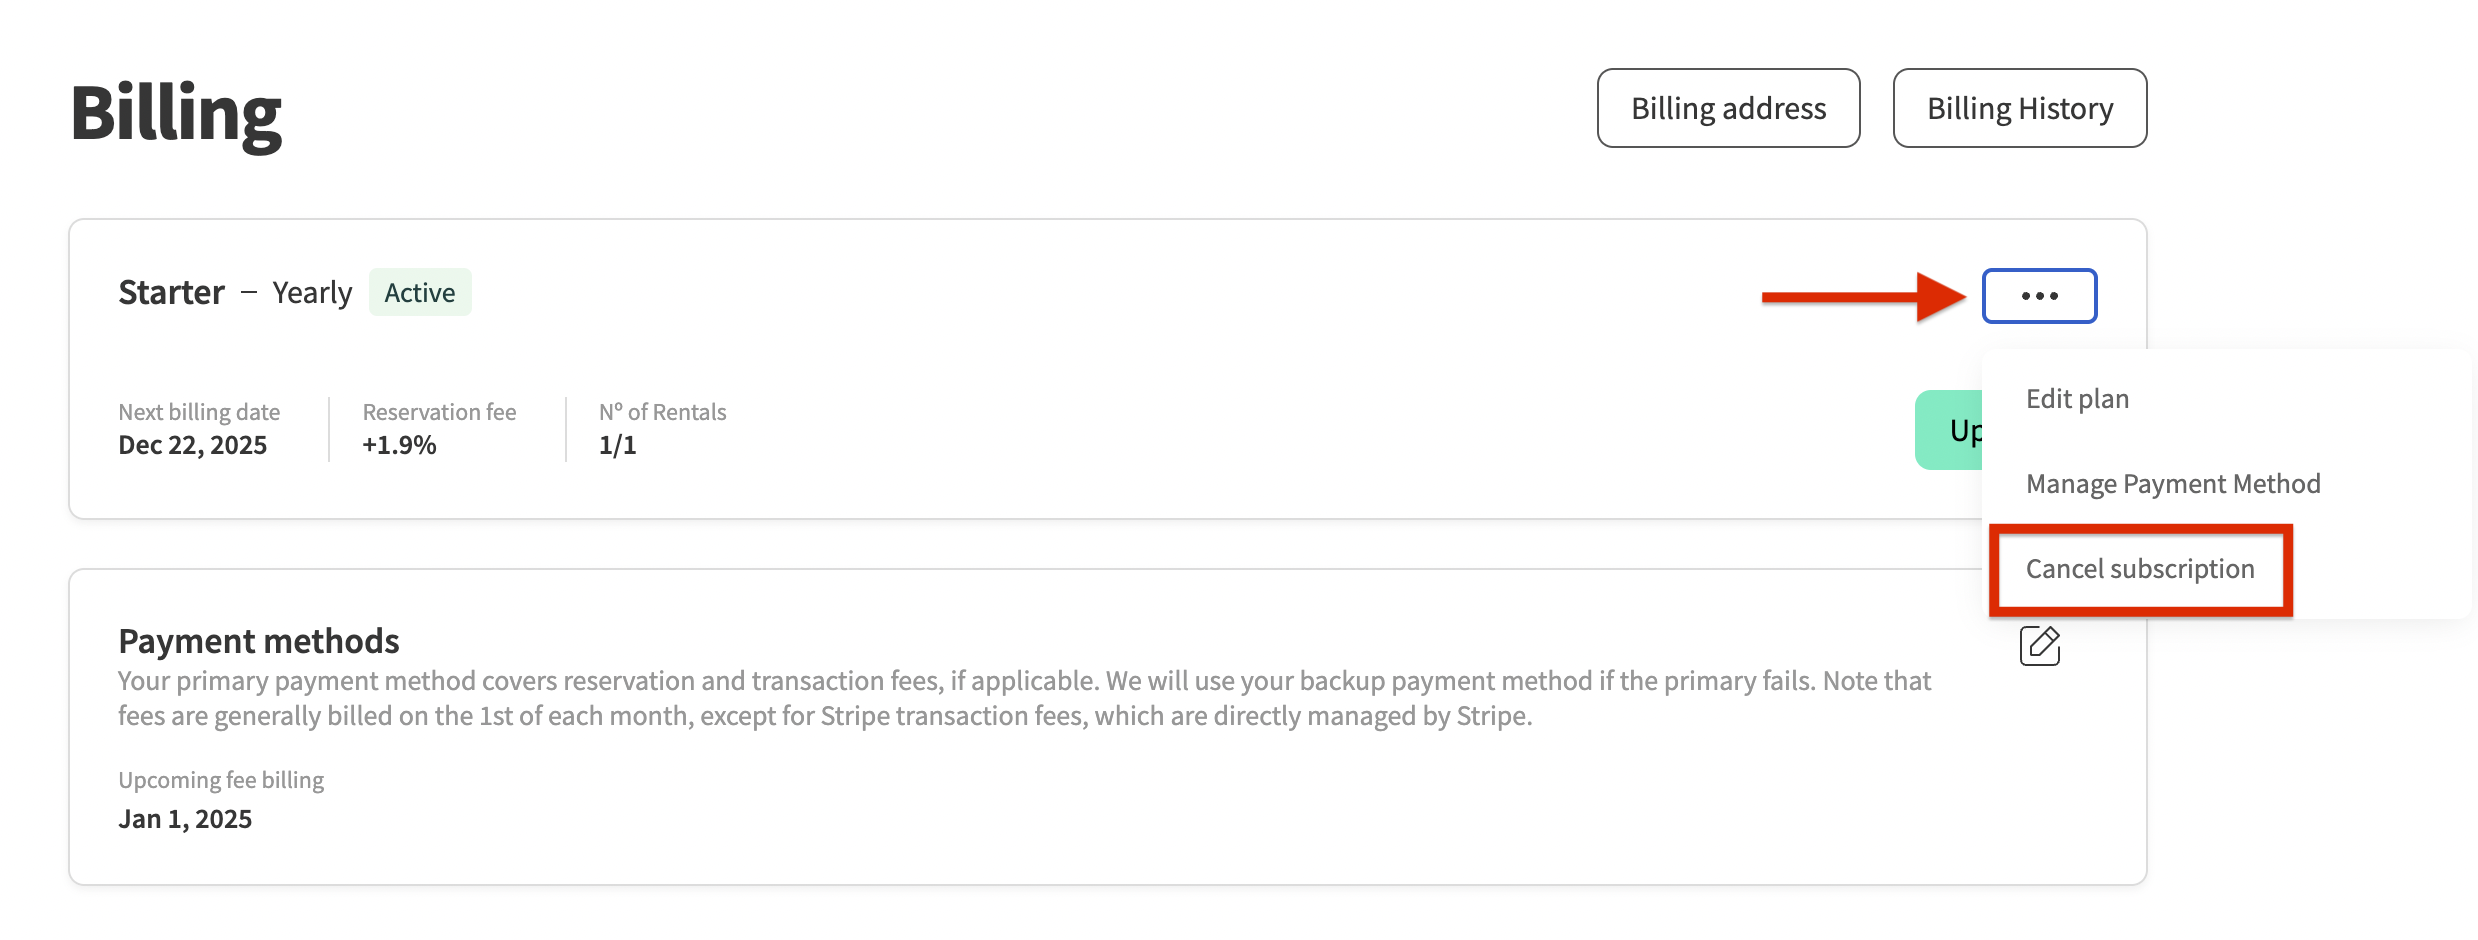
Task: Choose Manage Payment Method option
Action: [x=2172, y=484]
